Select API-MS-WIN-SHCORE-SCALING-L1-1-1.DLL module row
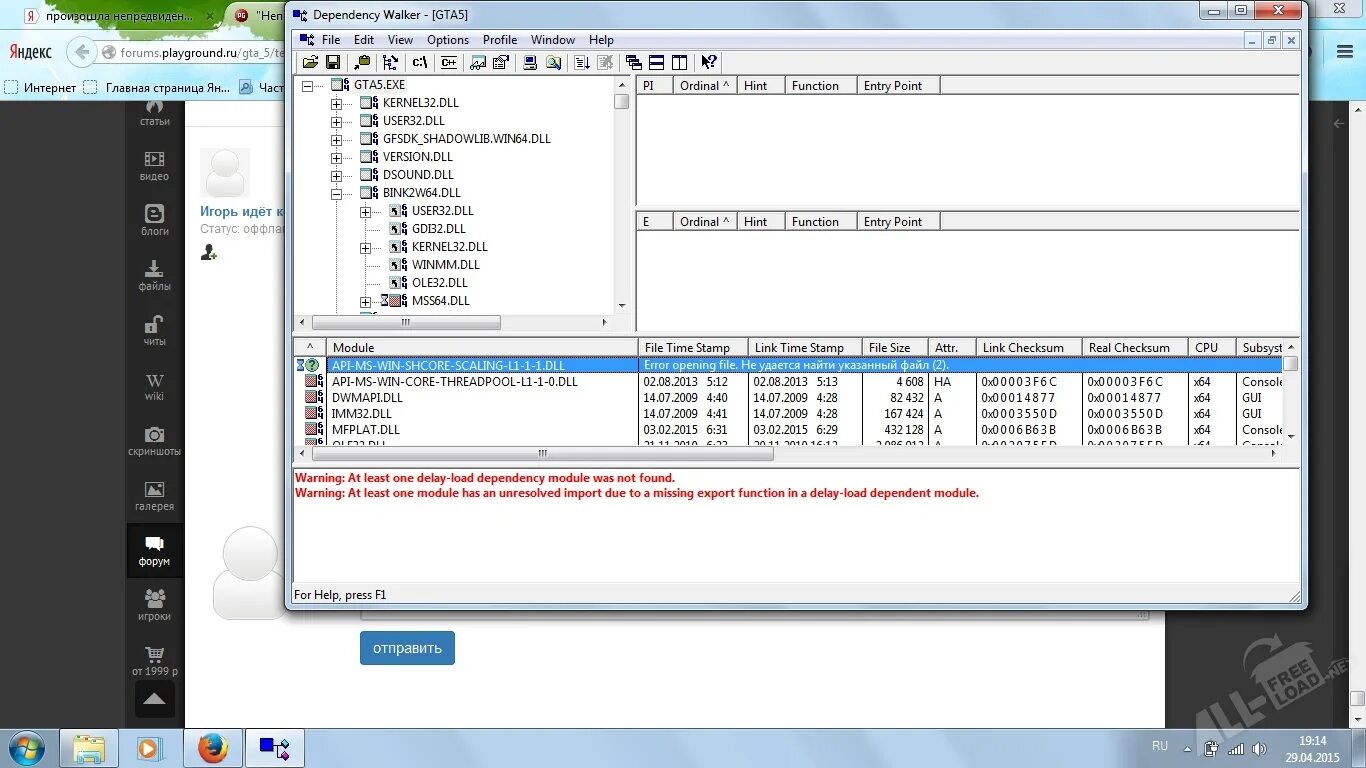 (788, 366)
